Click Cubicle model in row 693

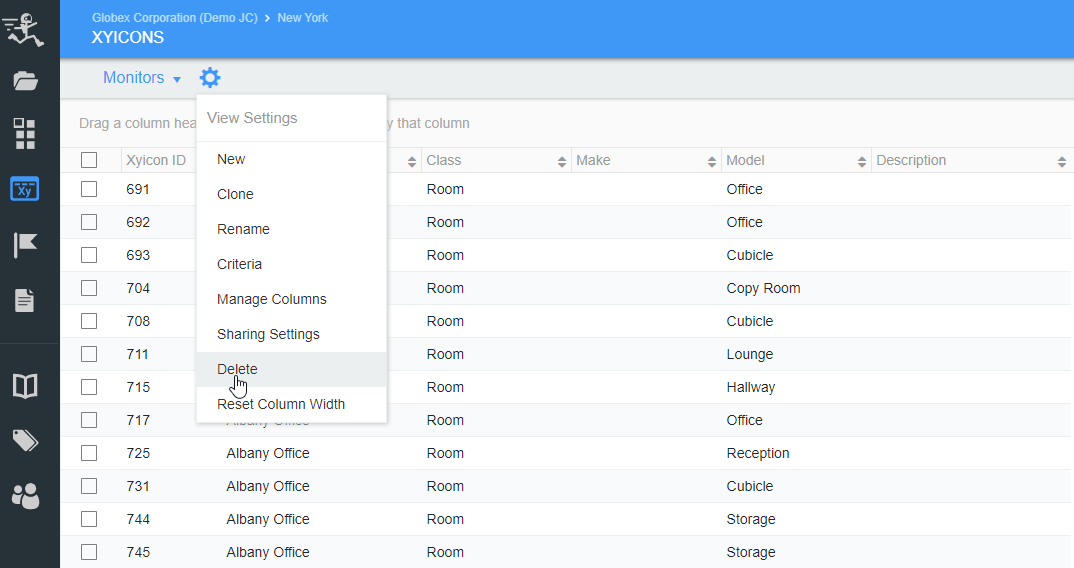pos(749,255)
